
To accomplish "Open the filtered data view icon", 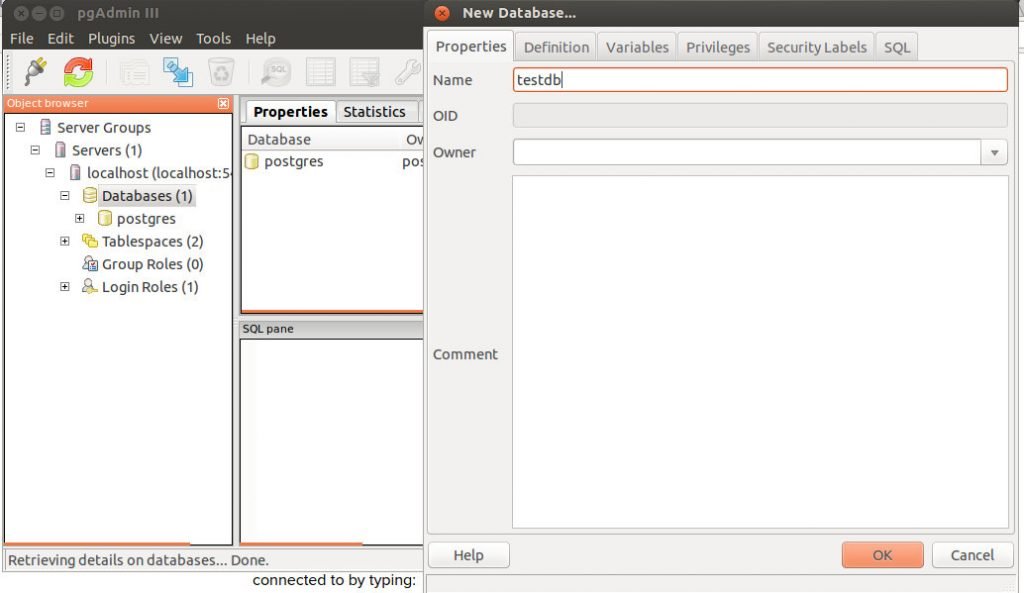I will [363, 72].
